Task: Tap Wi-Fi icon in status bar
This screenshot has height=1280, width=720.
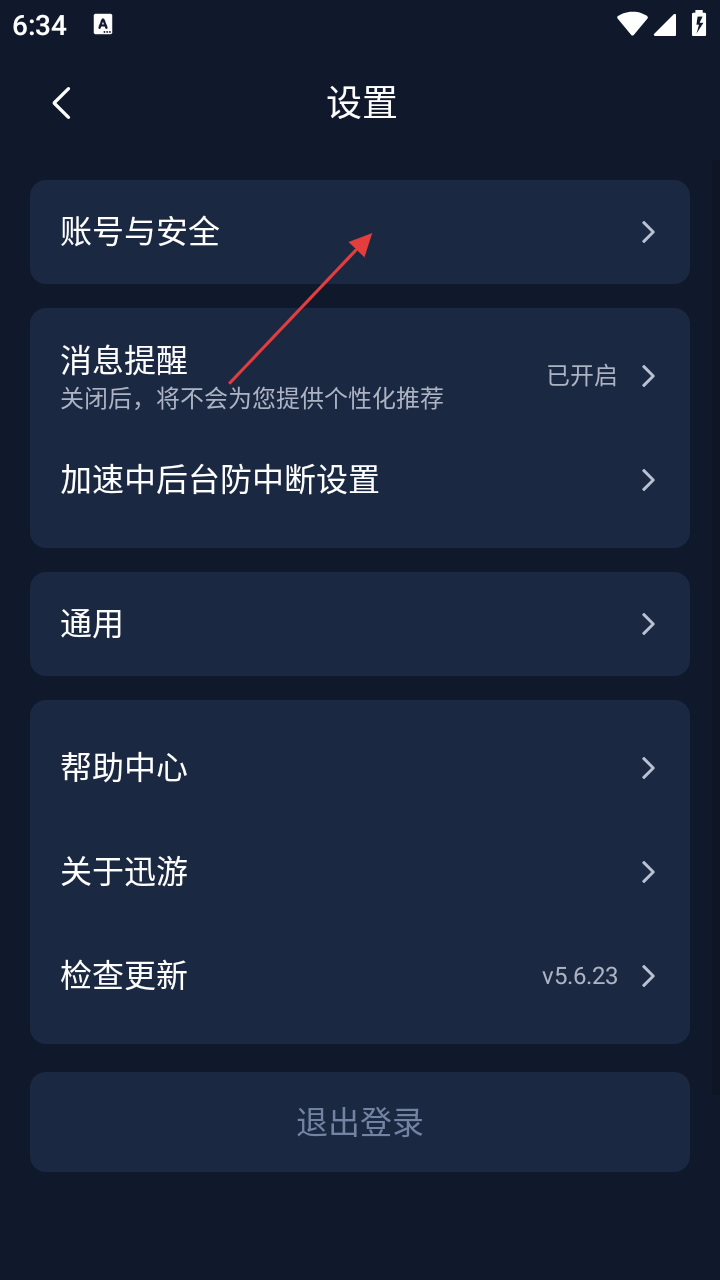Action: pos(632,24)
